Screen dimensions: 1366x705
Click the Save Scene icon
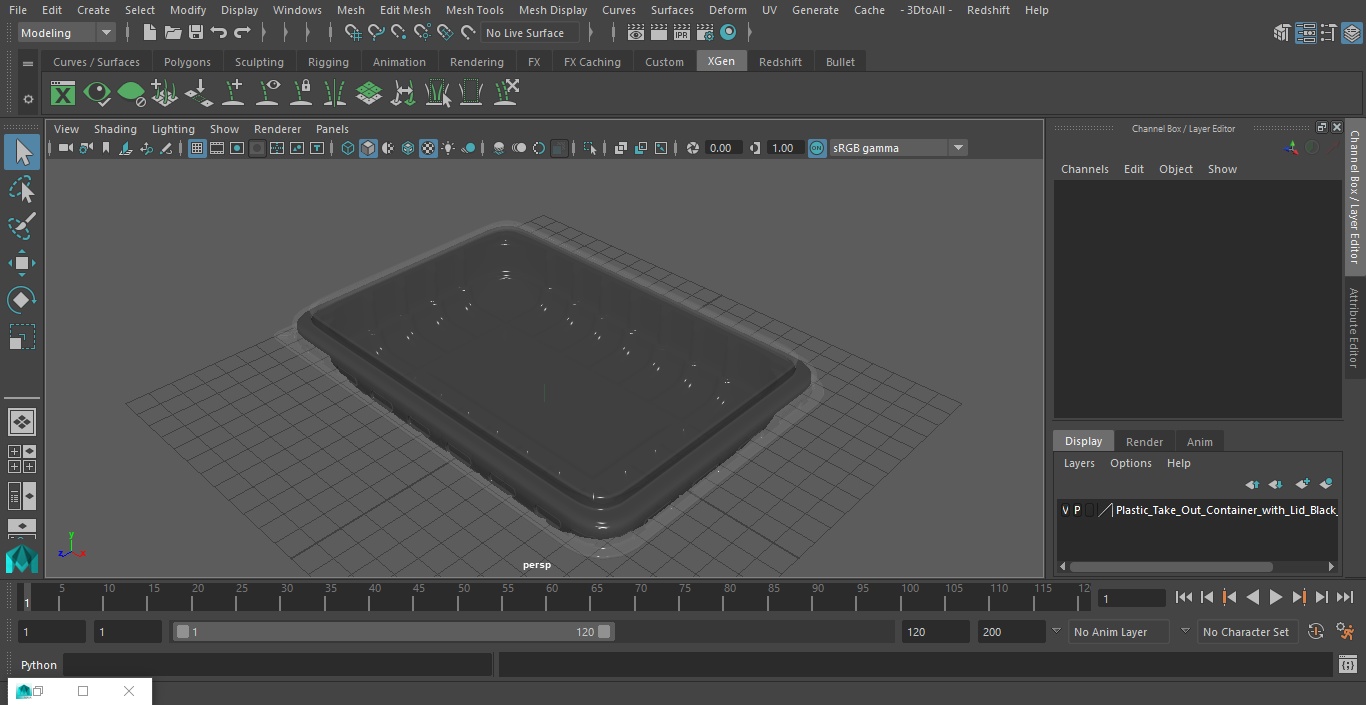[x=195, y=33]
